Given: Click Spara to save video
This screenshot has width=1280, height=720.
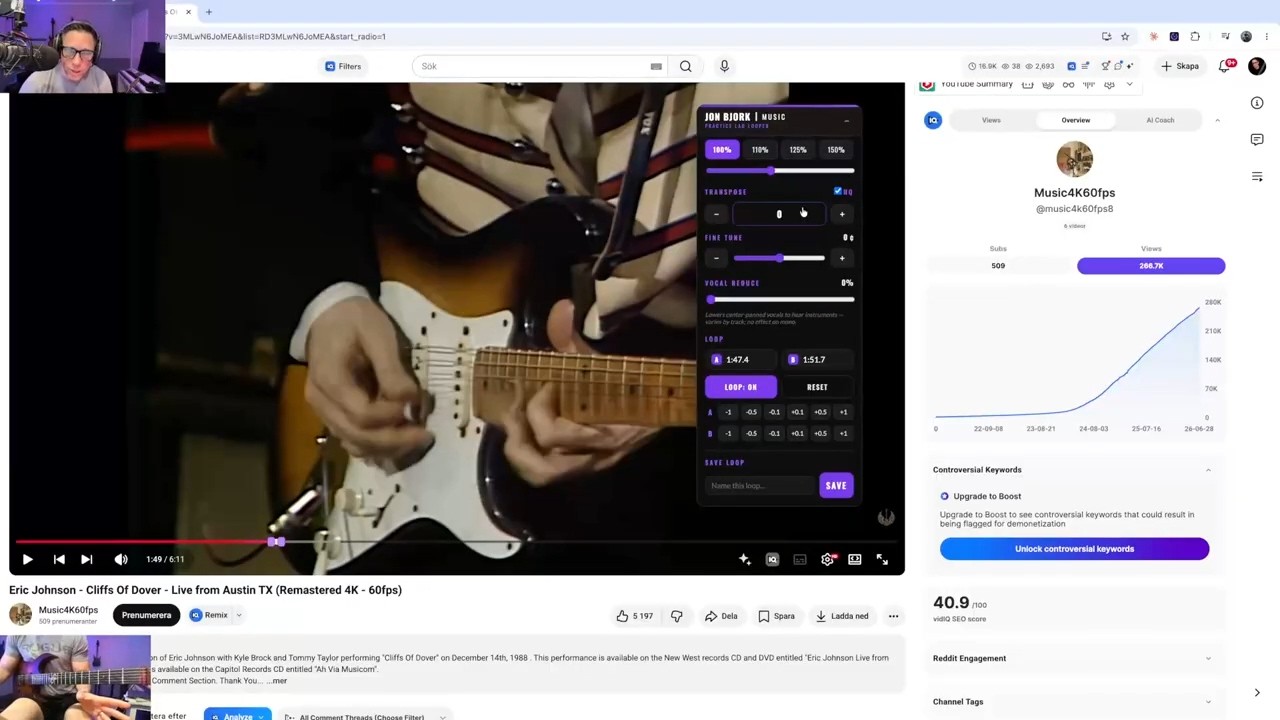Looking at the screenshot, I should (776, 616).
